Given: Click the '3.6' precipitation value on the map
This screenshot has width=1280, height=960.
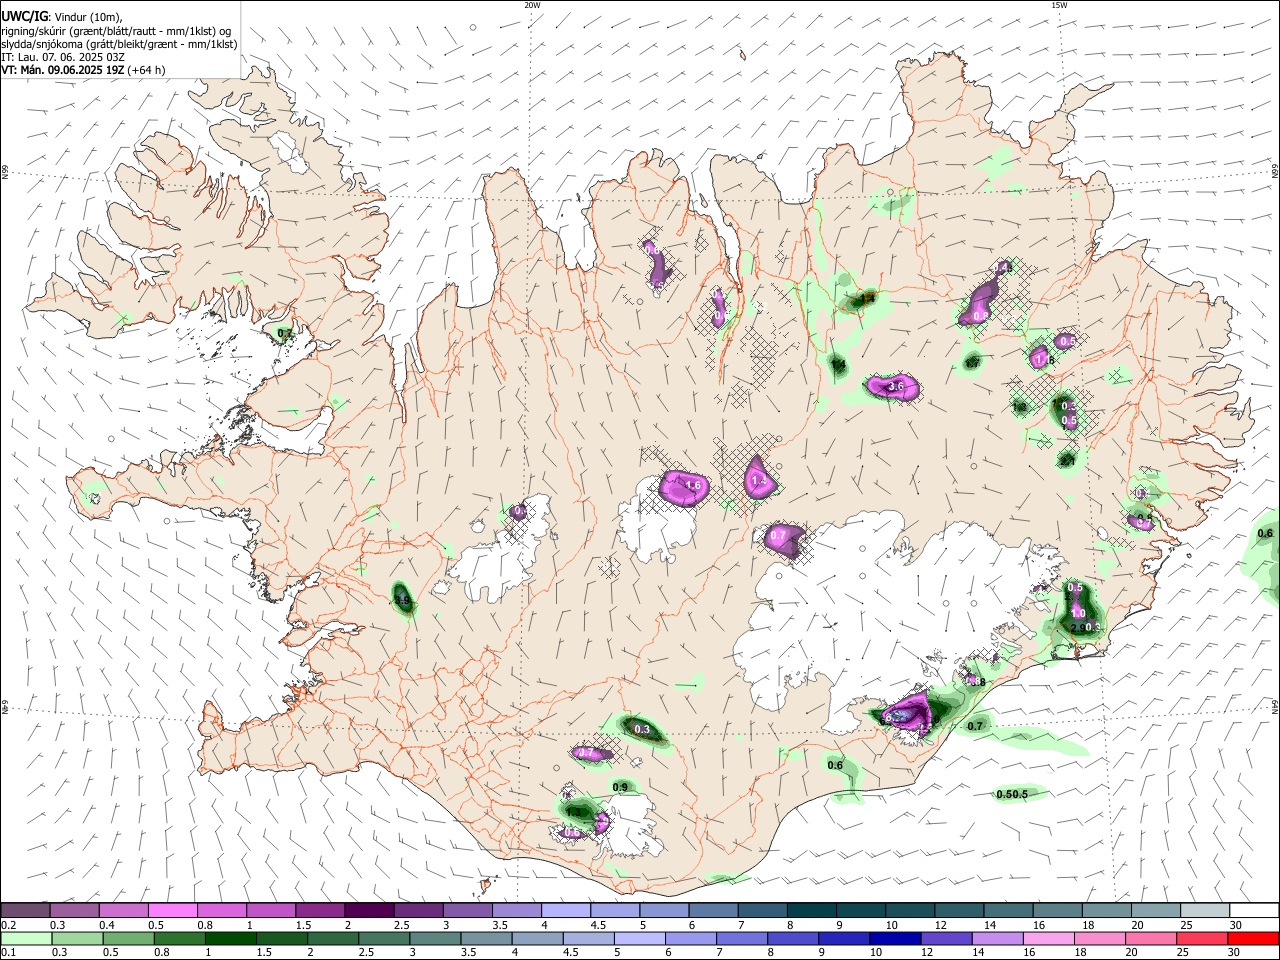Looking at the screenshot, I should point(896,386).
